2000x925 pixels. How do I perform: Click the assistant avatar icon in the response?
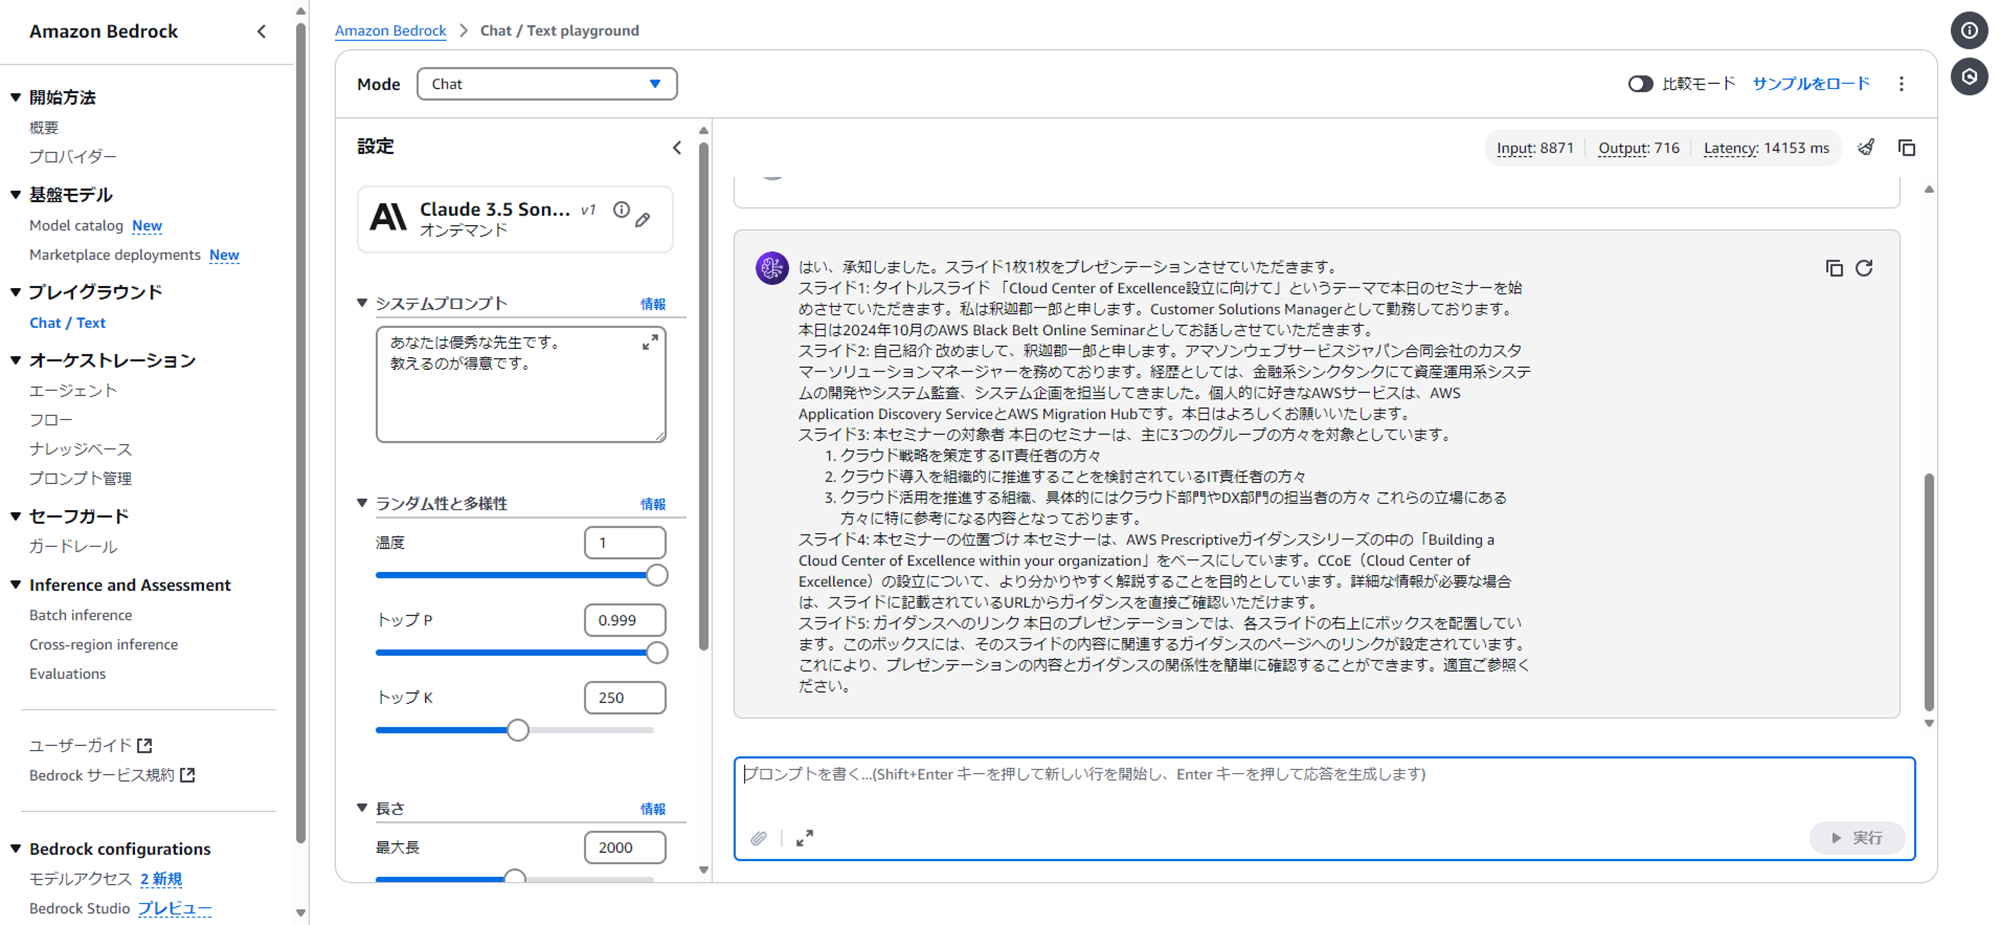(x=772, y=268)
